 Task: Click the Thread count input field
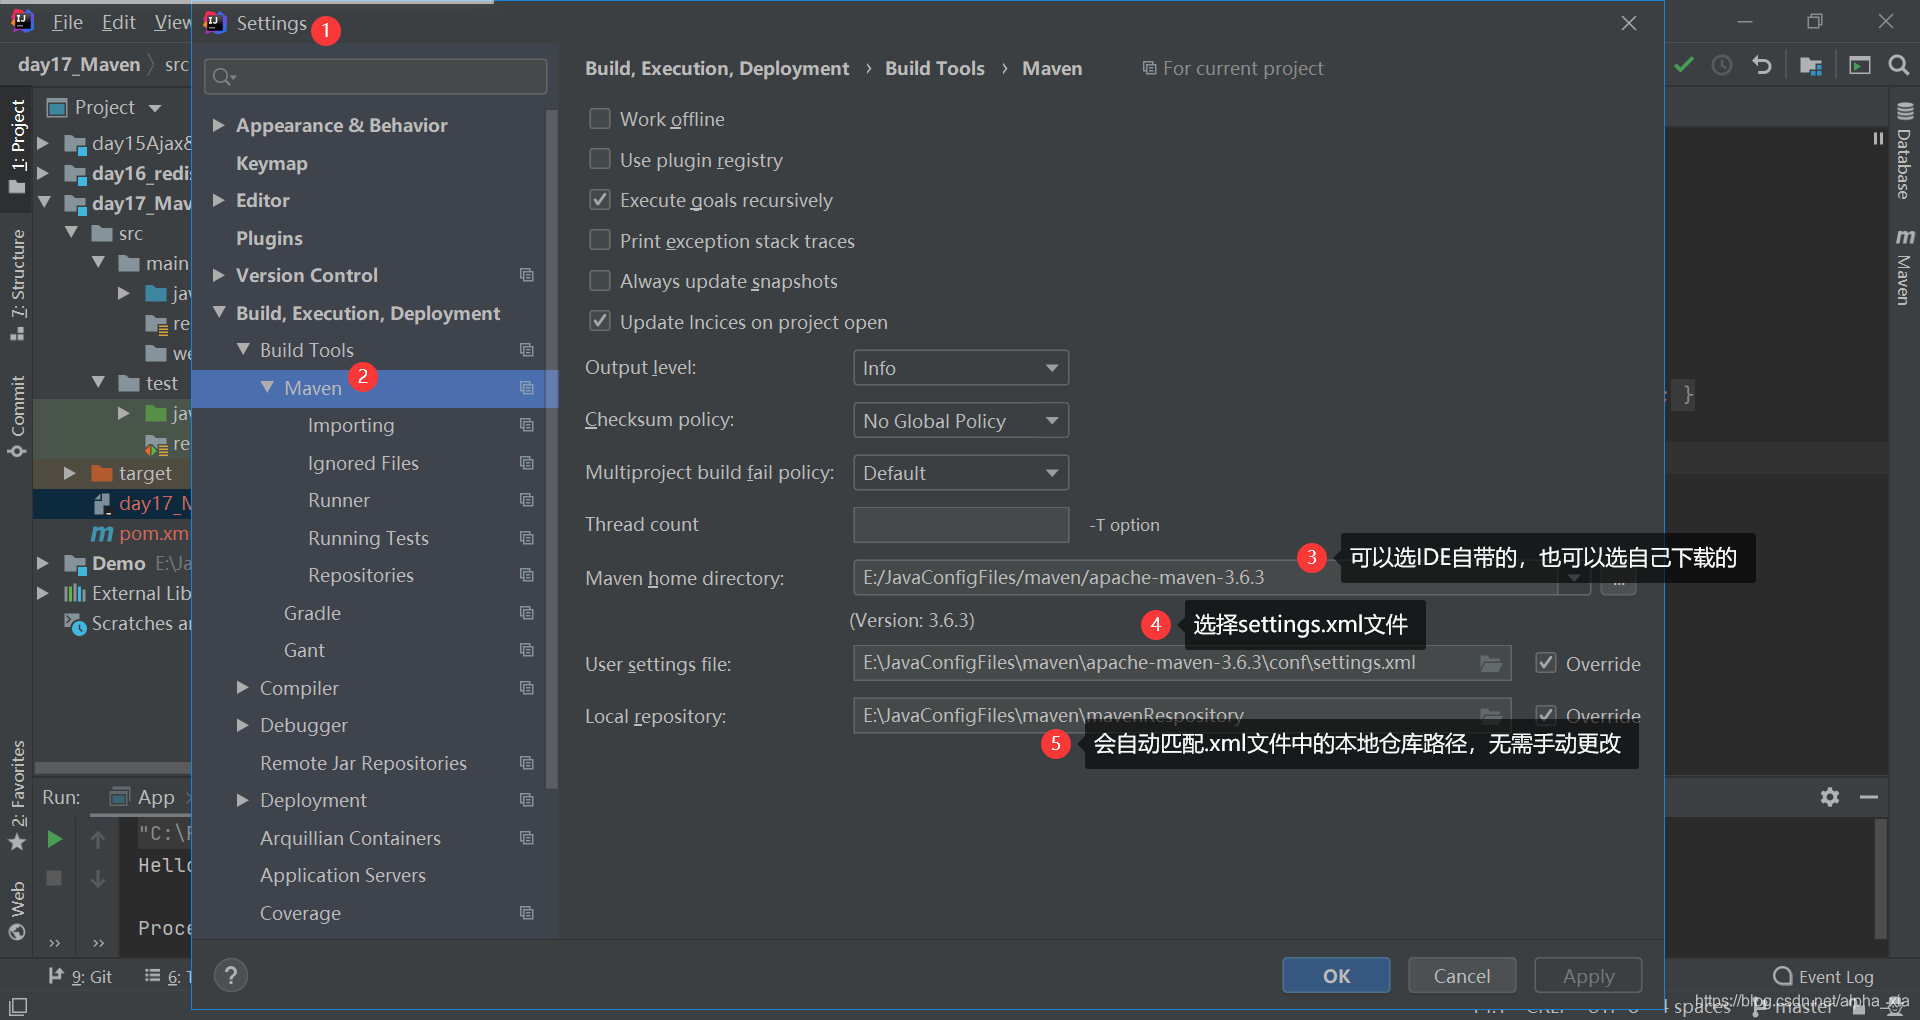pos(961,524)
